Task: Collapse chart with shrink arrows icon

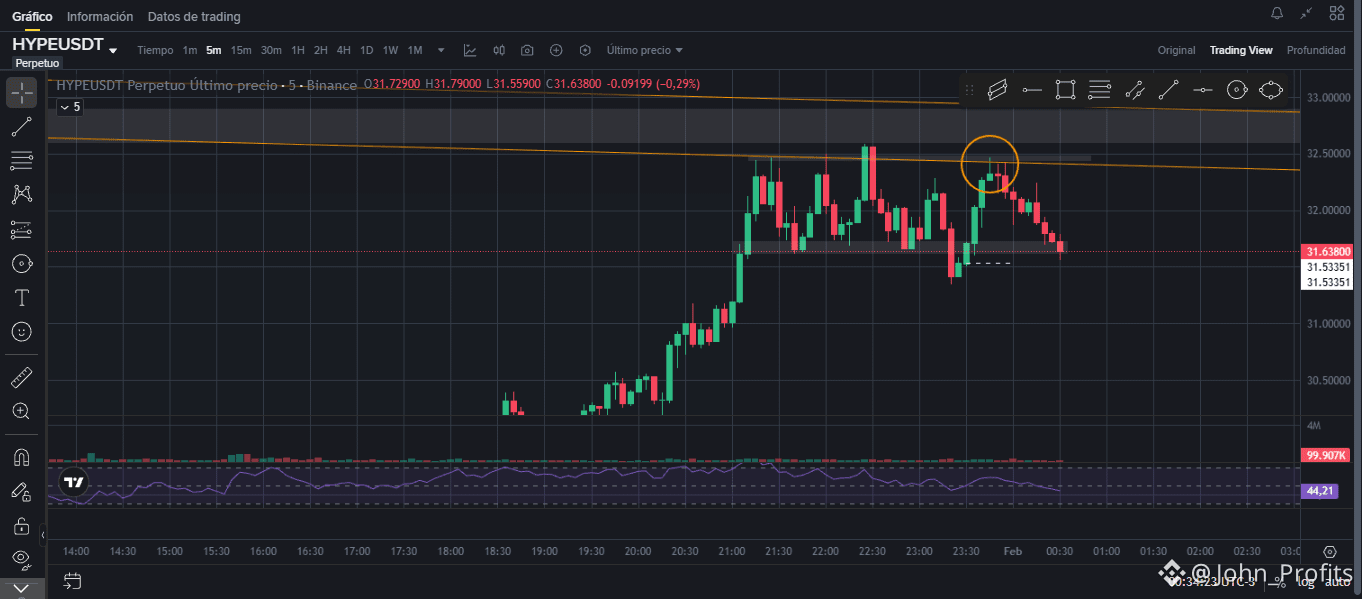Action: [x=1306, y=13]
